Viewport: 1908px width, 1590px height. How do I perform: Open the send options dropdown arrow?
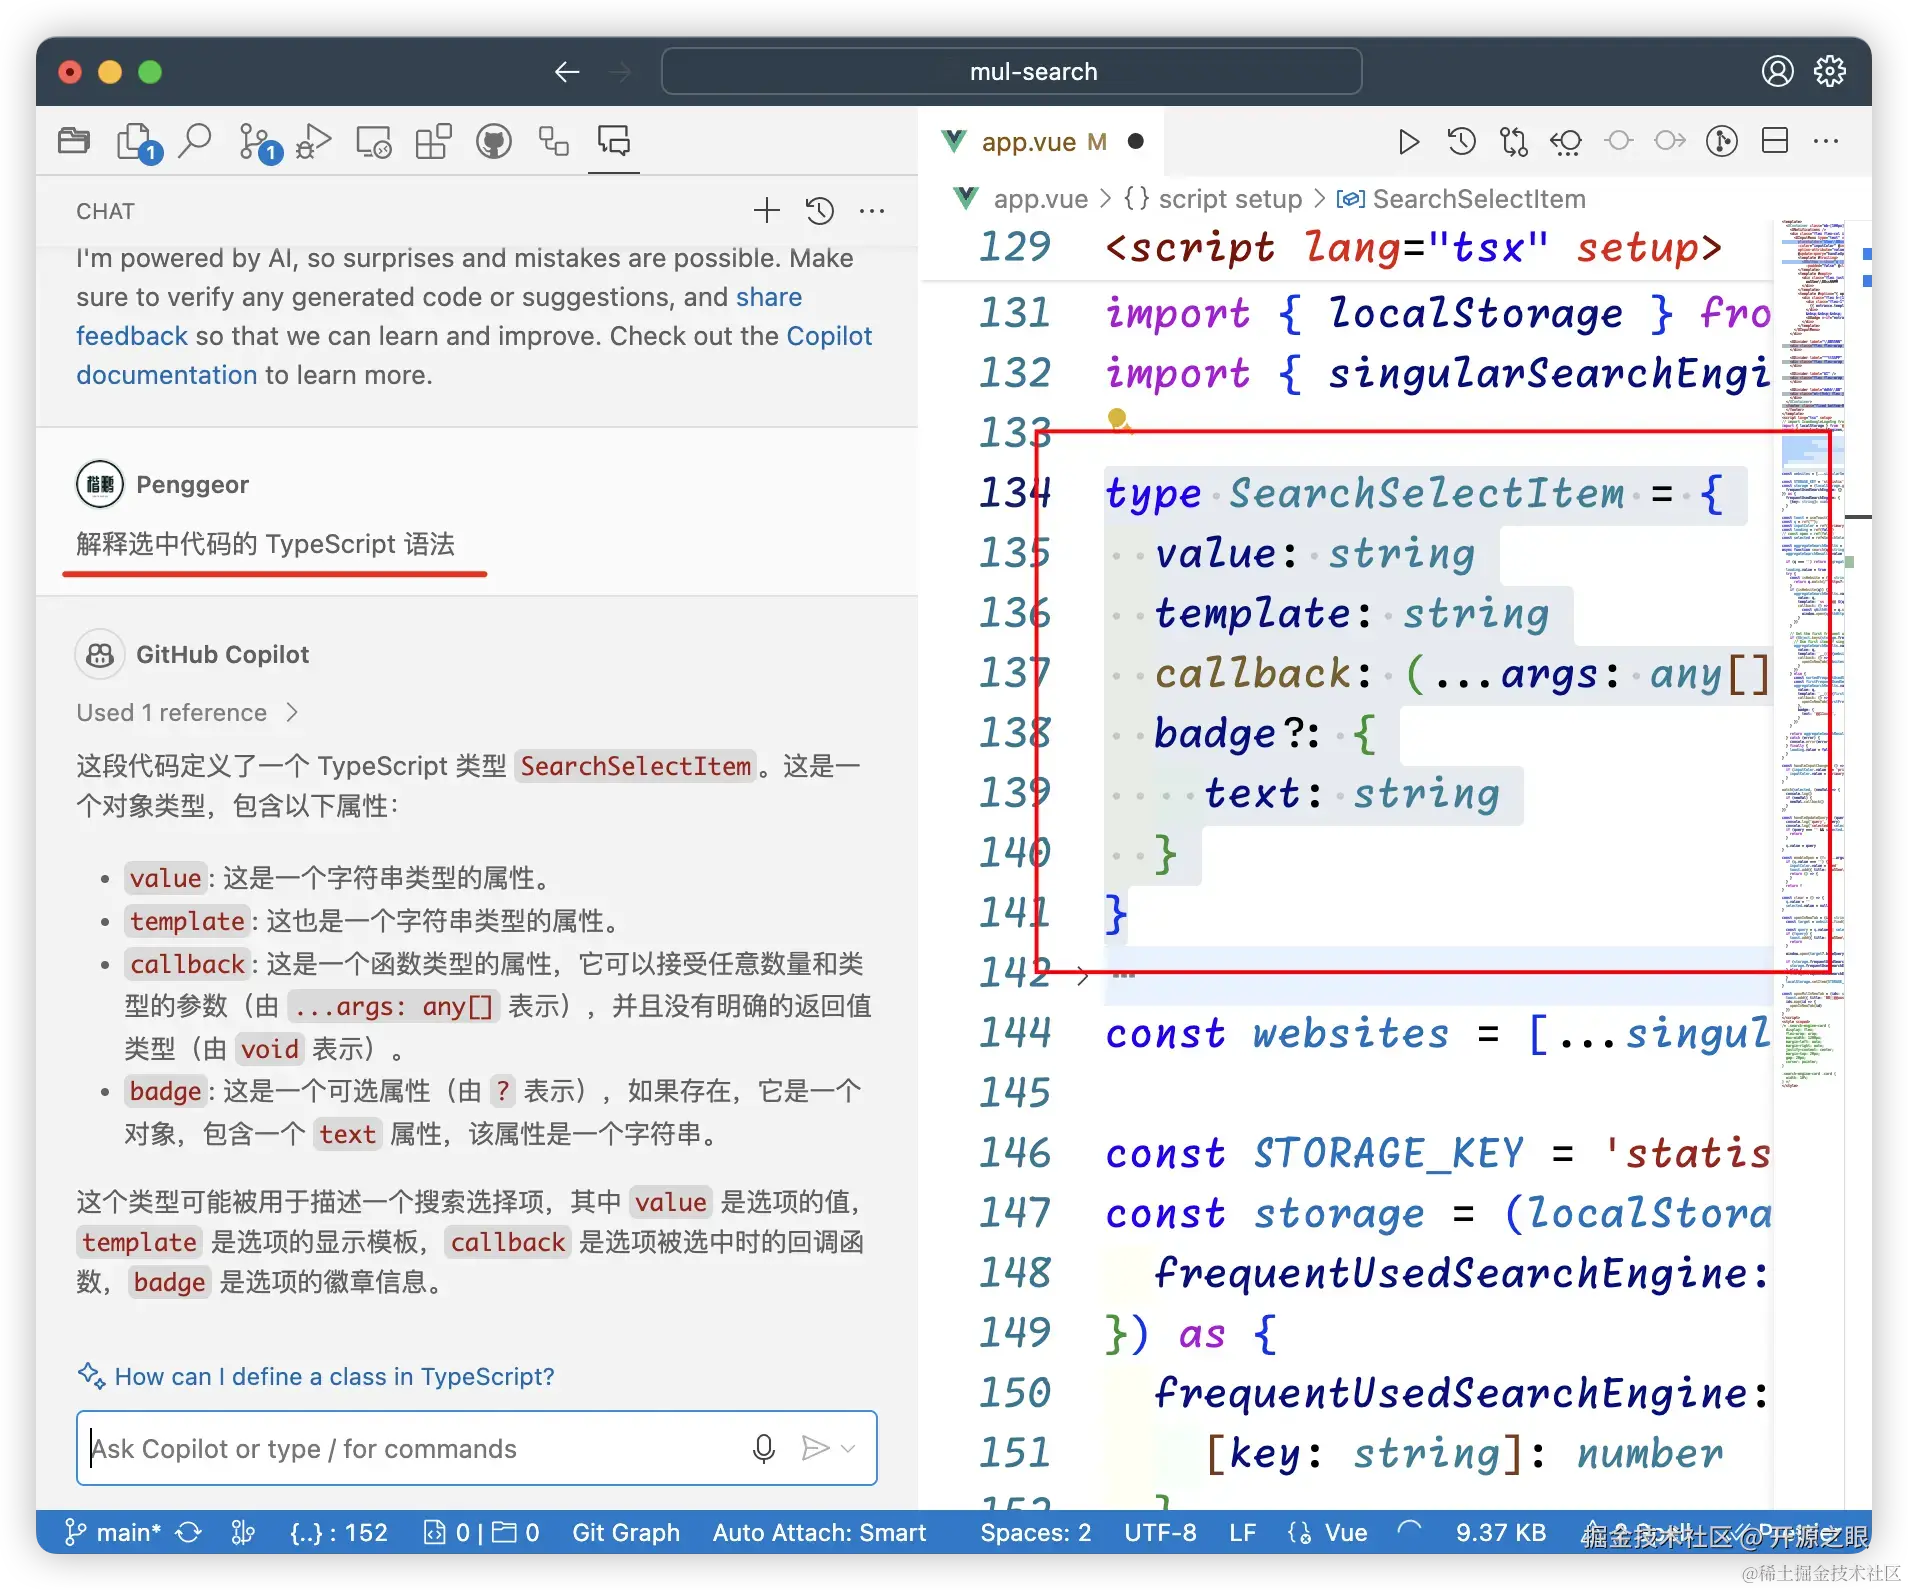point(848,1448)
